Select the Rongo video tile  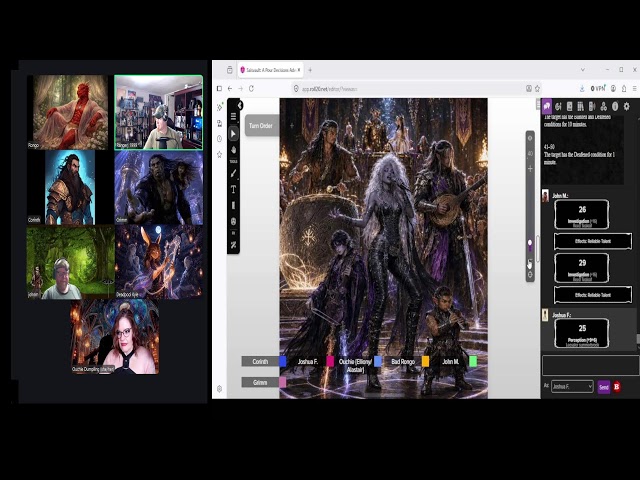[68, 112]
